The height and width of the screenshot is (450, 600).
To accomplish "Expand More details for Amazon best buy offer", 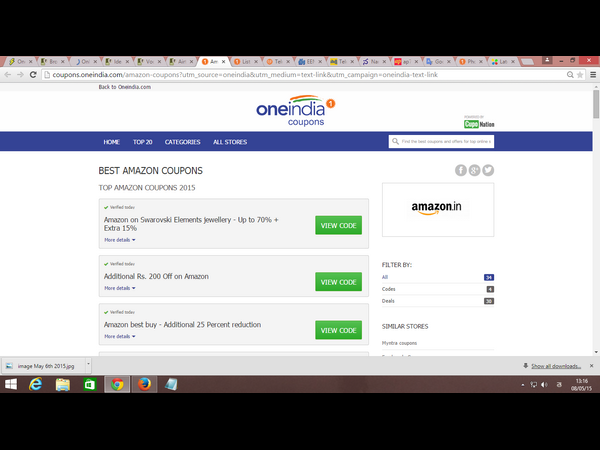I will [119, 336].
